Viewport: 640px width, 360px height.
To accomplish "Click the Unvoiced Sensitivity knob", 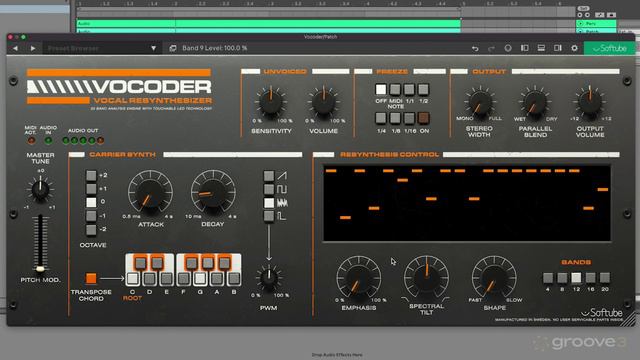I will (x=271, y=102).
